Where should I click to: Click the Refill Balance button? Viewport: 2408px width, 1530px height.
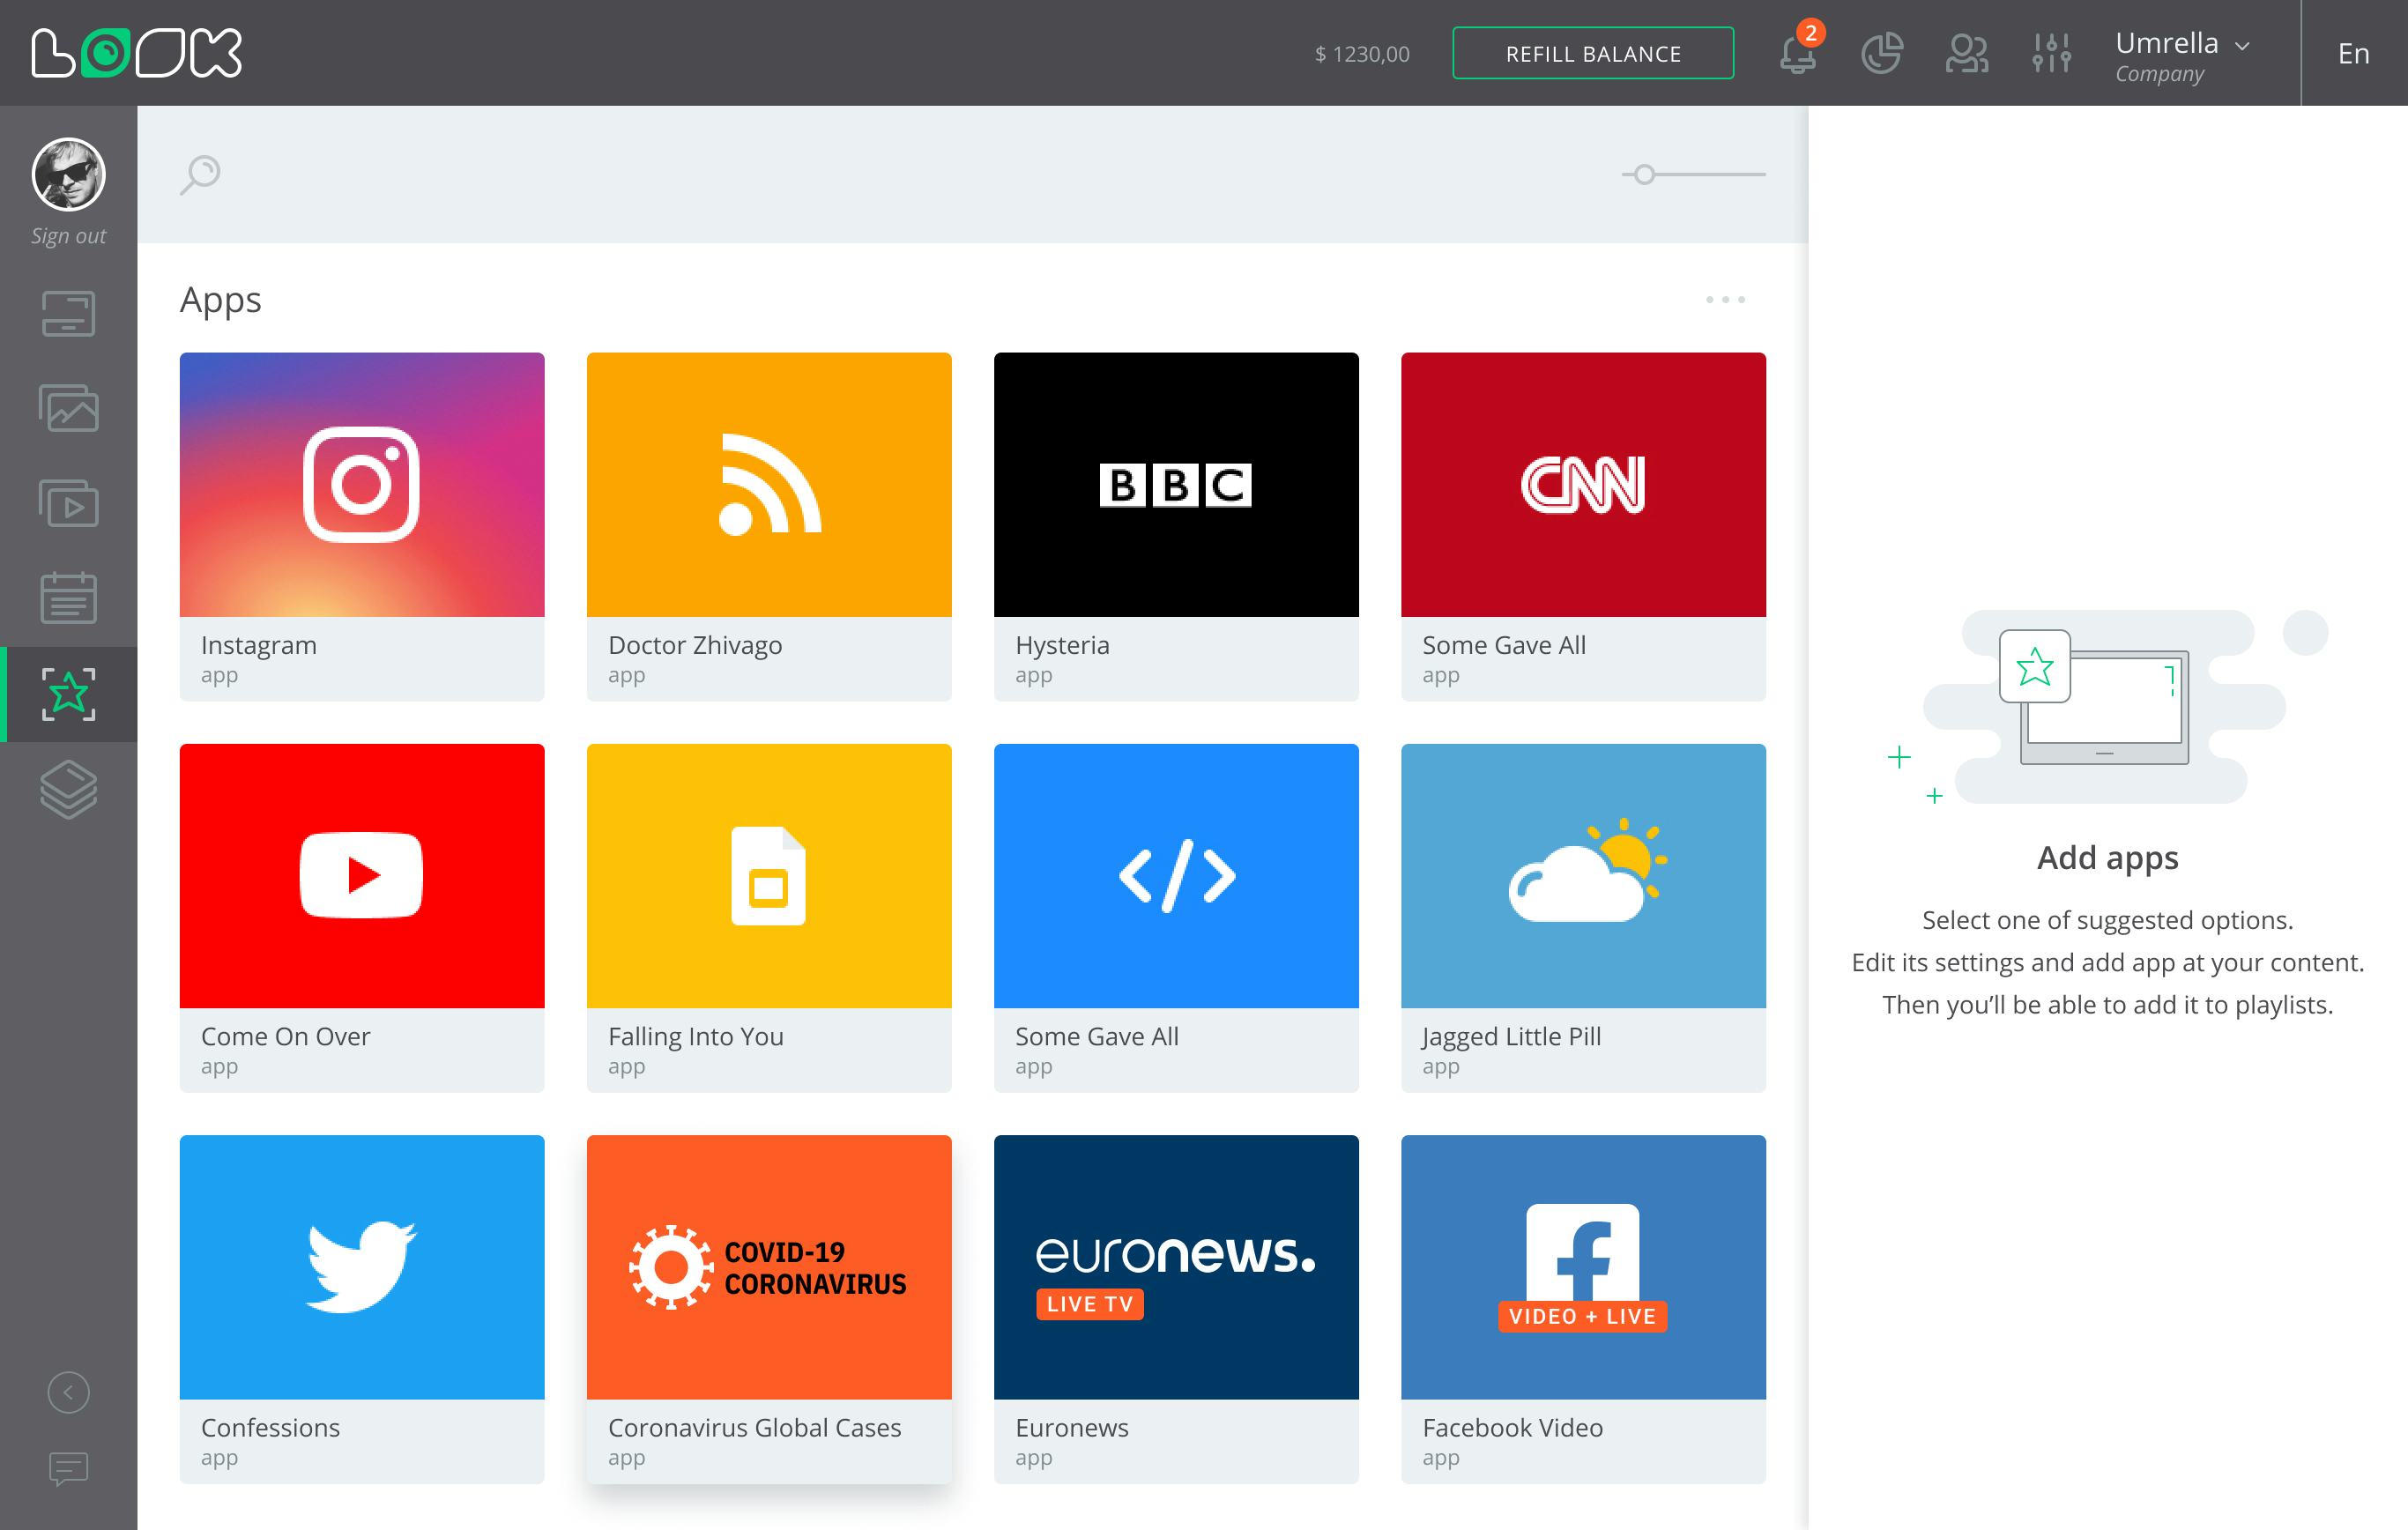[x=1593, y=54]
